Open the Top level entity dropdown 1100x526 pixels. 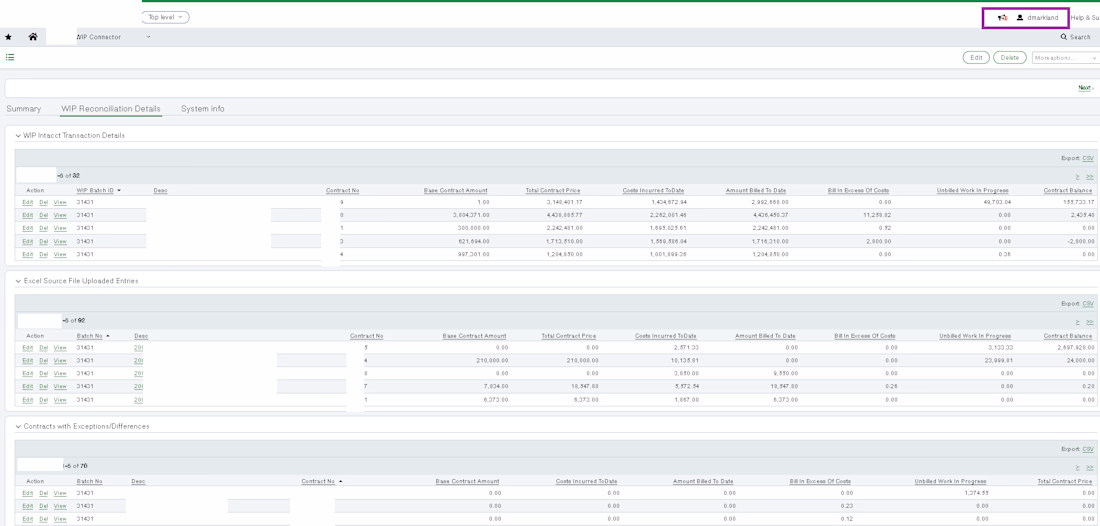166,17
